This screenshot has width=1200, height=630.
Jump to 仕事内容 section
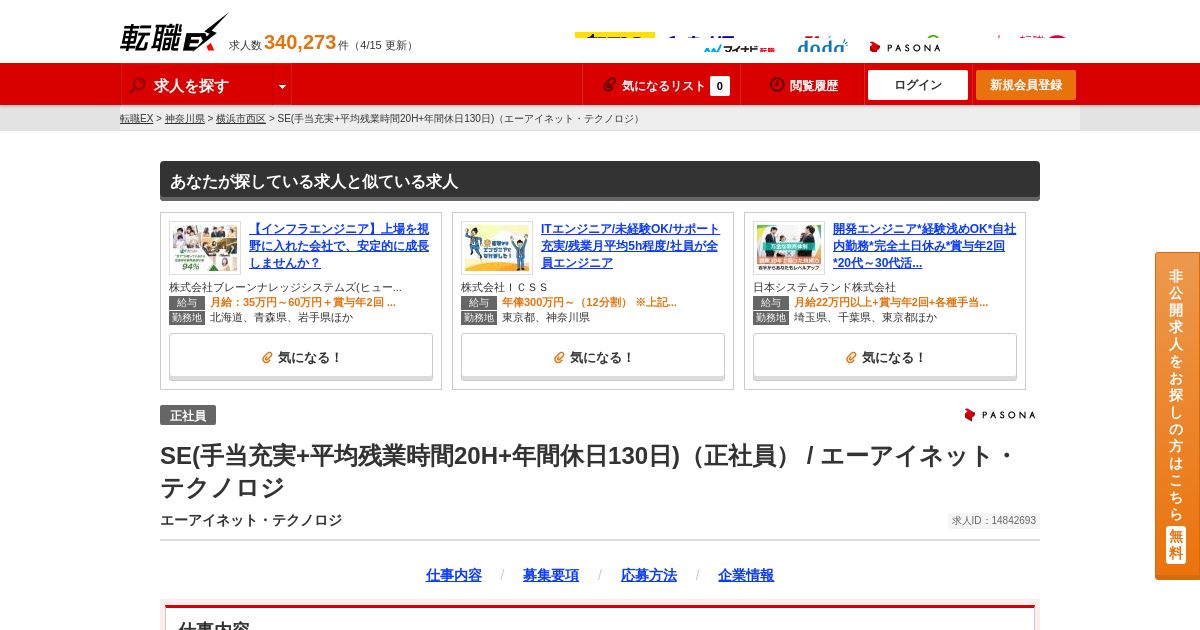point(454,575)
